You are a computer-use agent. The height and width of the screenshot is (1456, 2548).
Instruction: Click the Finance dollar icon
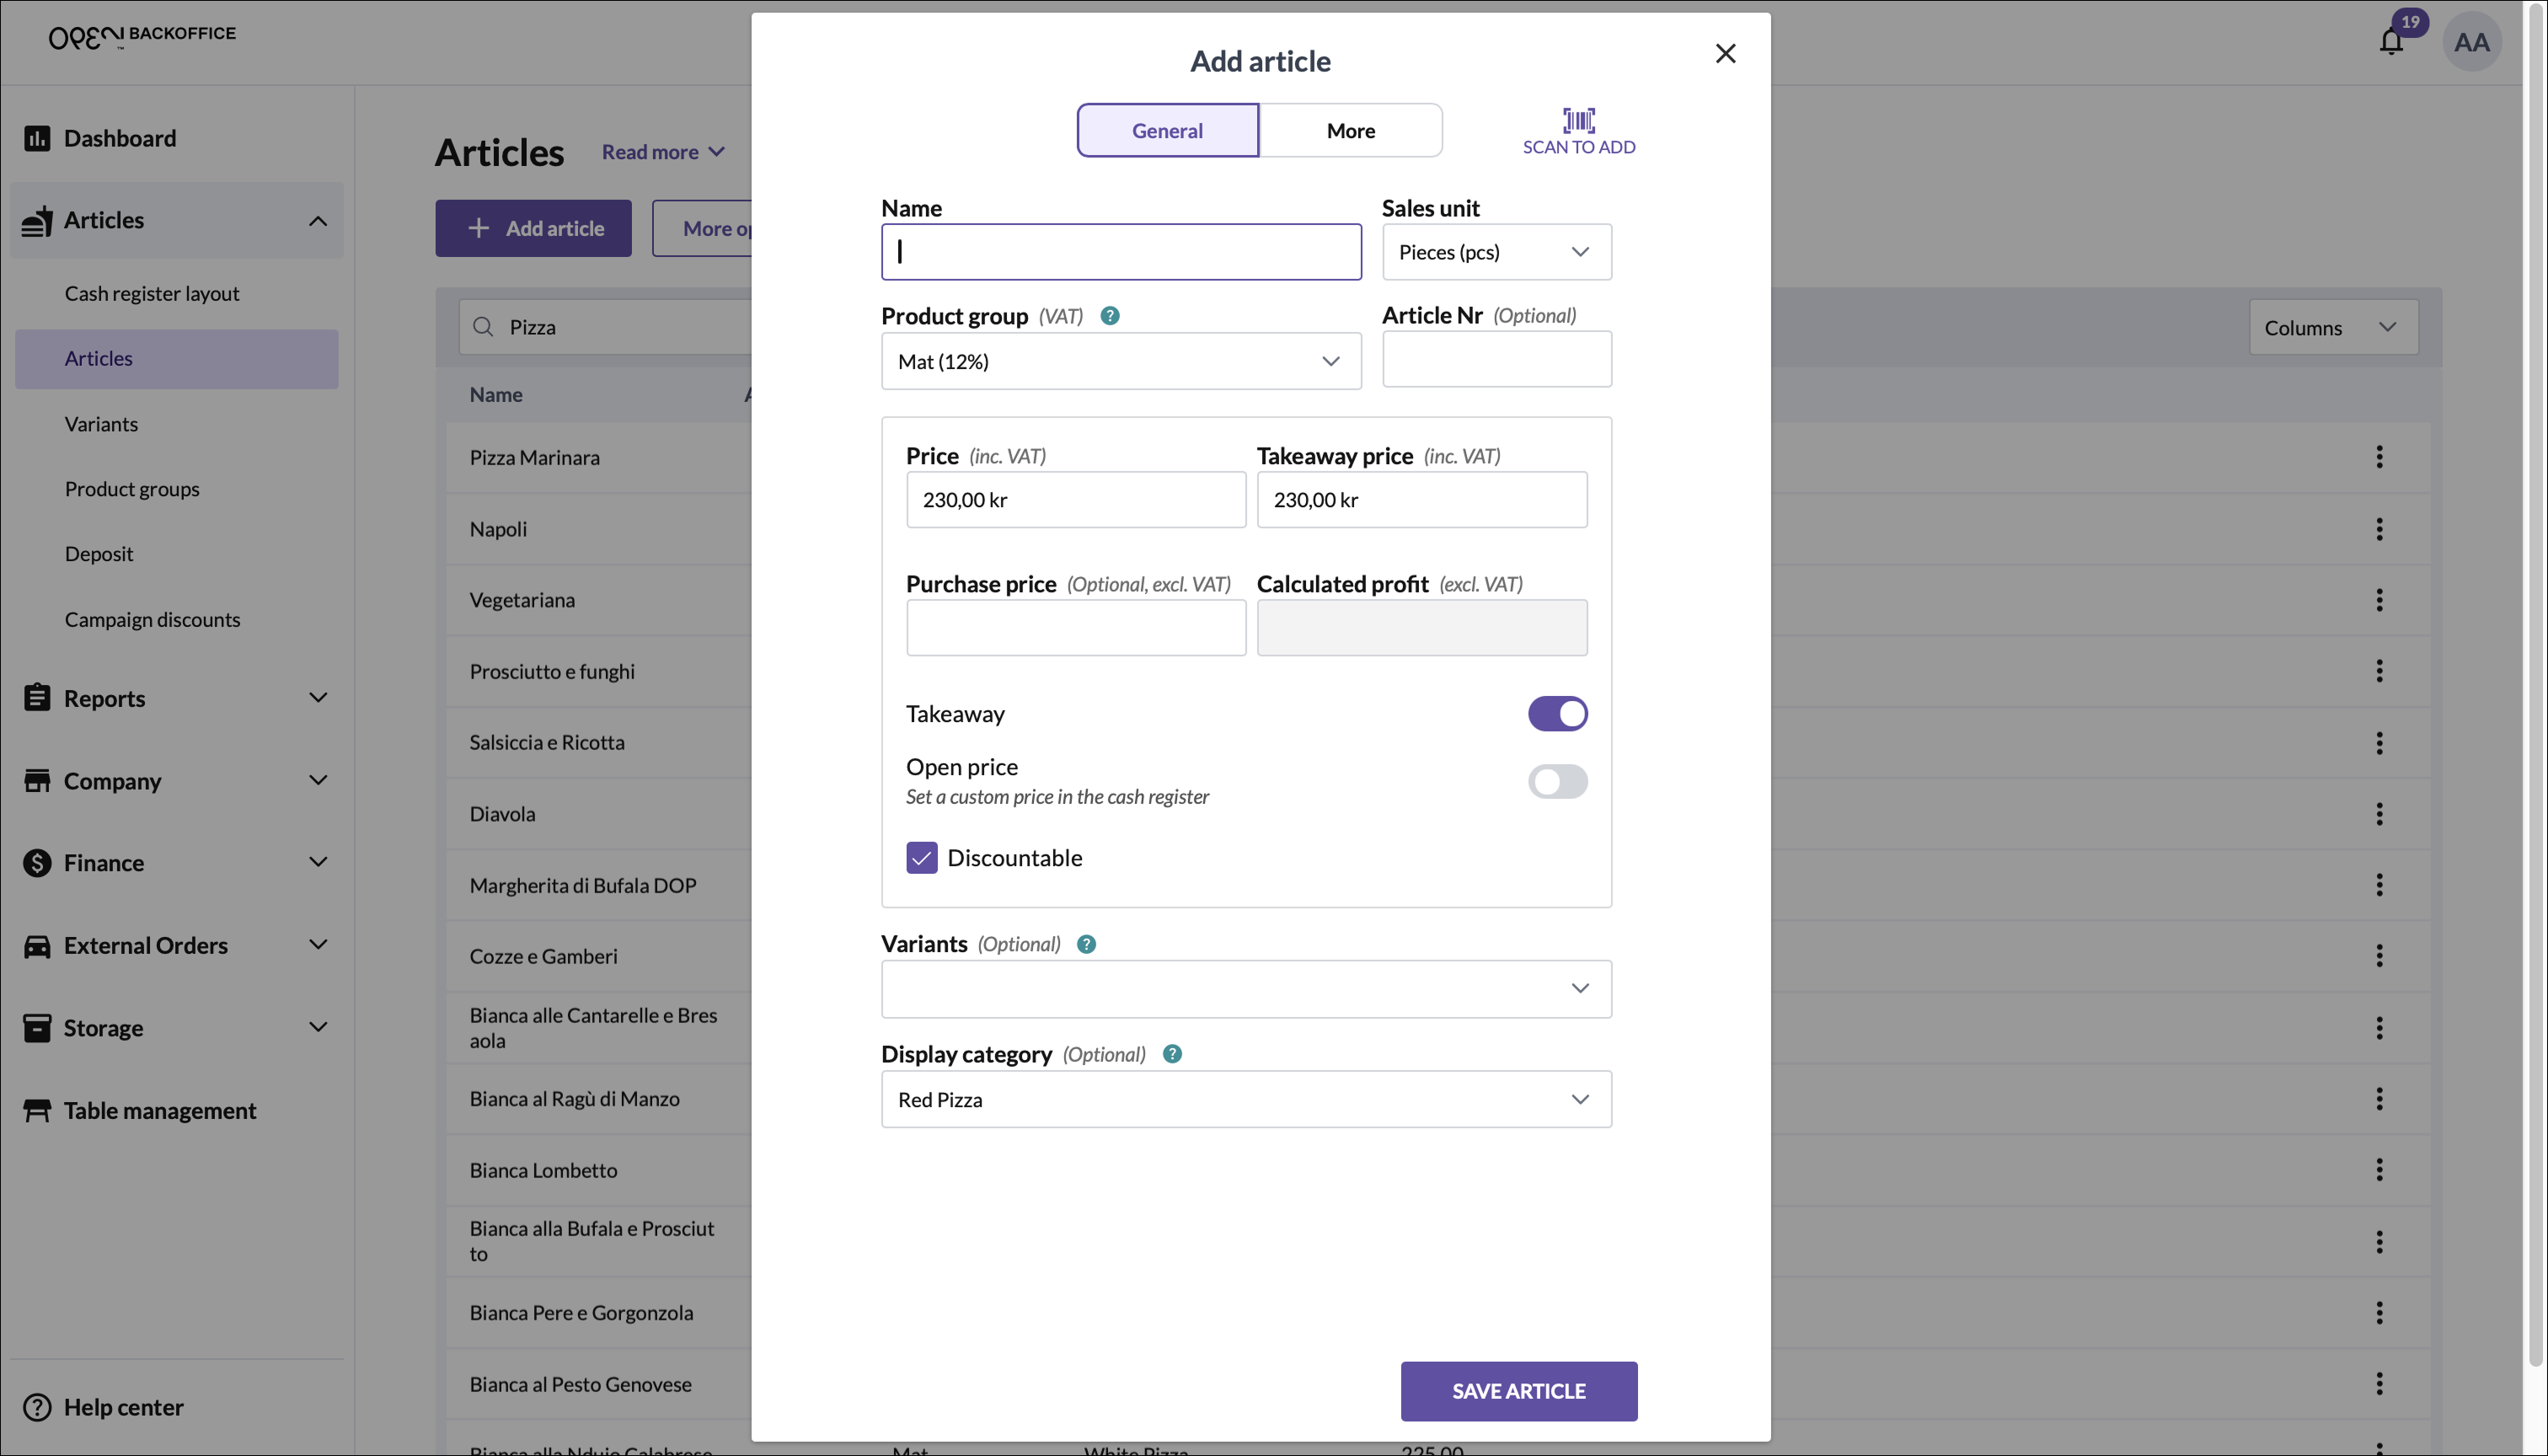[x=37, y=863]
